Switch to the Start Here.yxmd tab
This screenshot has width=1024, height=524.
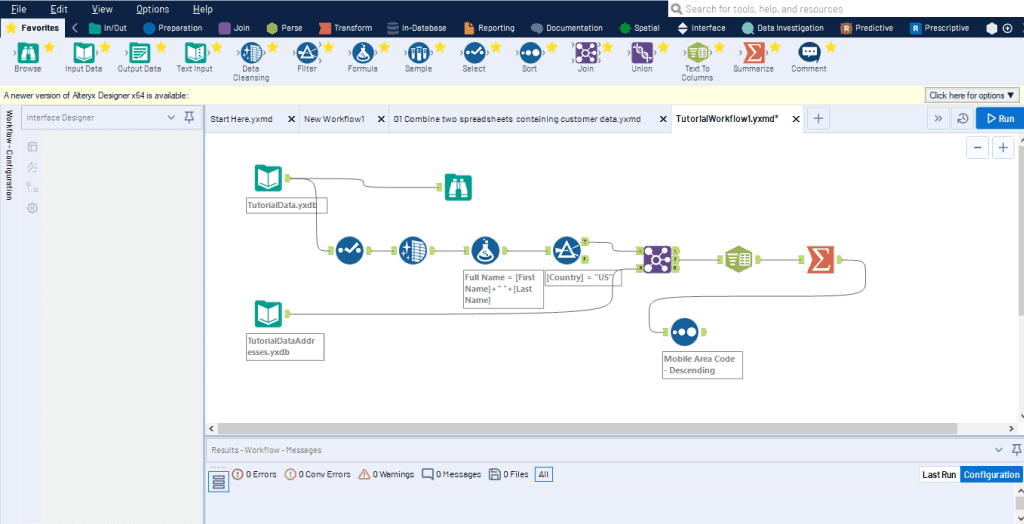pyautogui.click(x=241, y=119)
